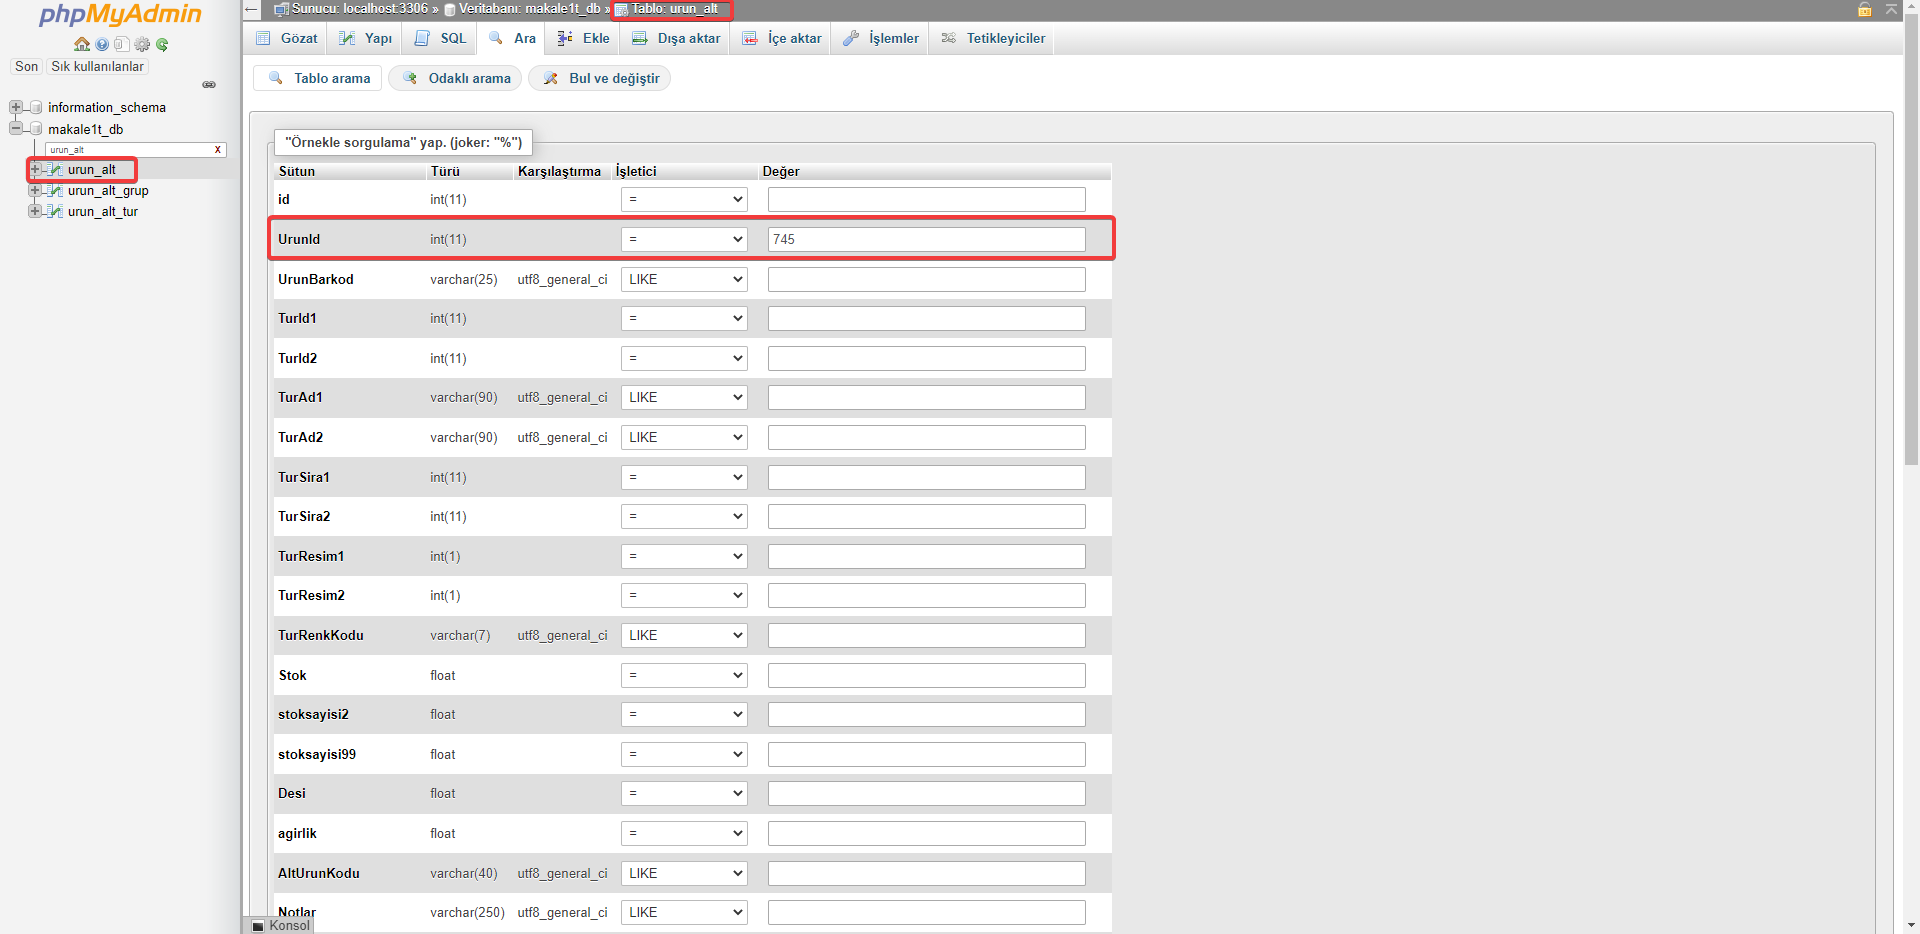Screen dimensions: 1920x934
Task: Open the Ekle tab
Action: click(583, 38)
